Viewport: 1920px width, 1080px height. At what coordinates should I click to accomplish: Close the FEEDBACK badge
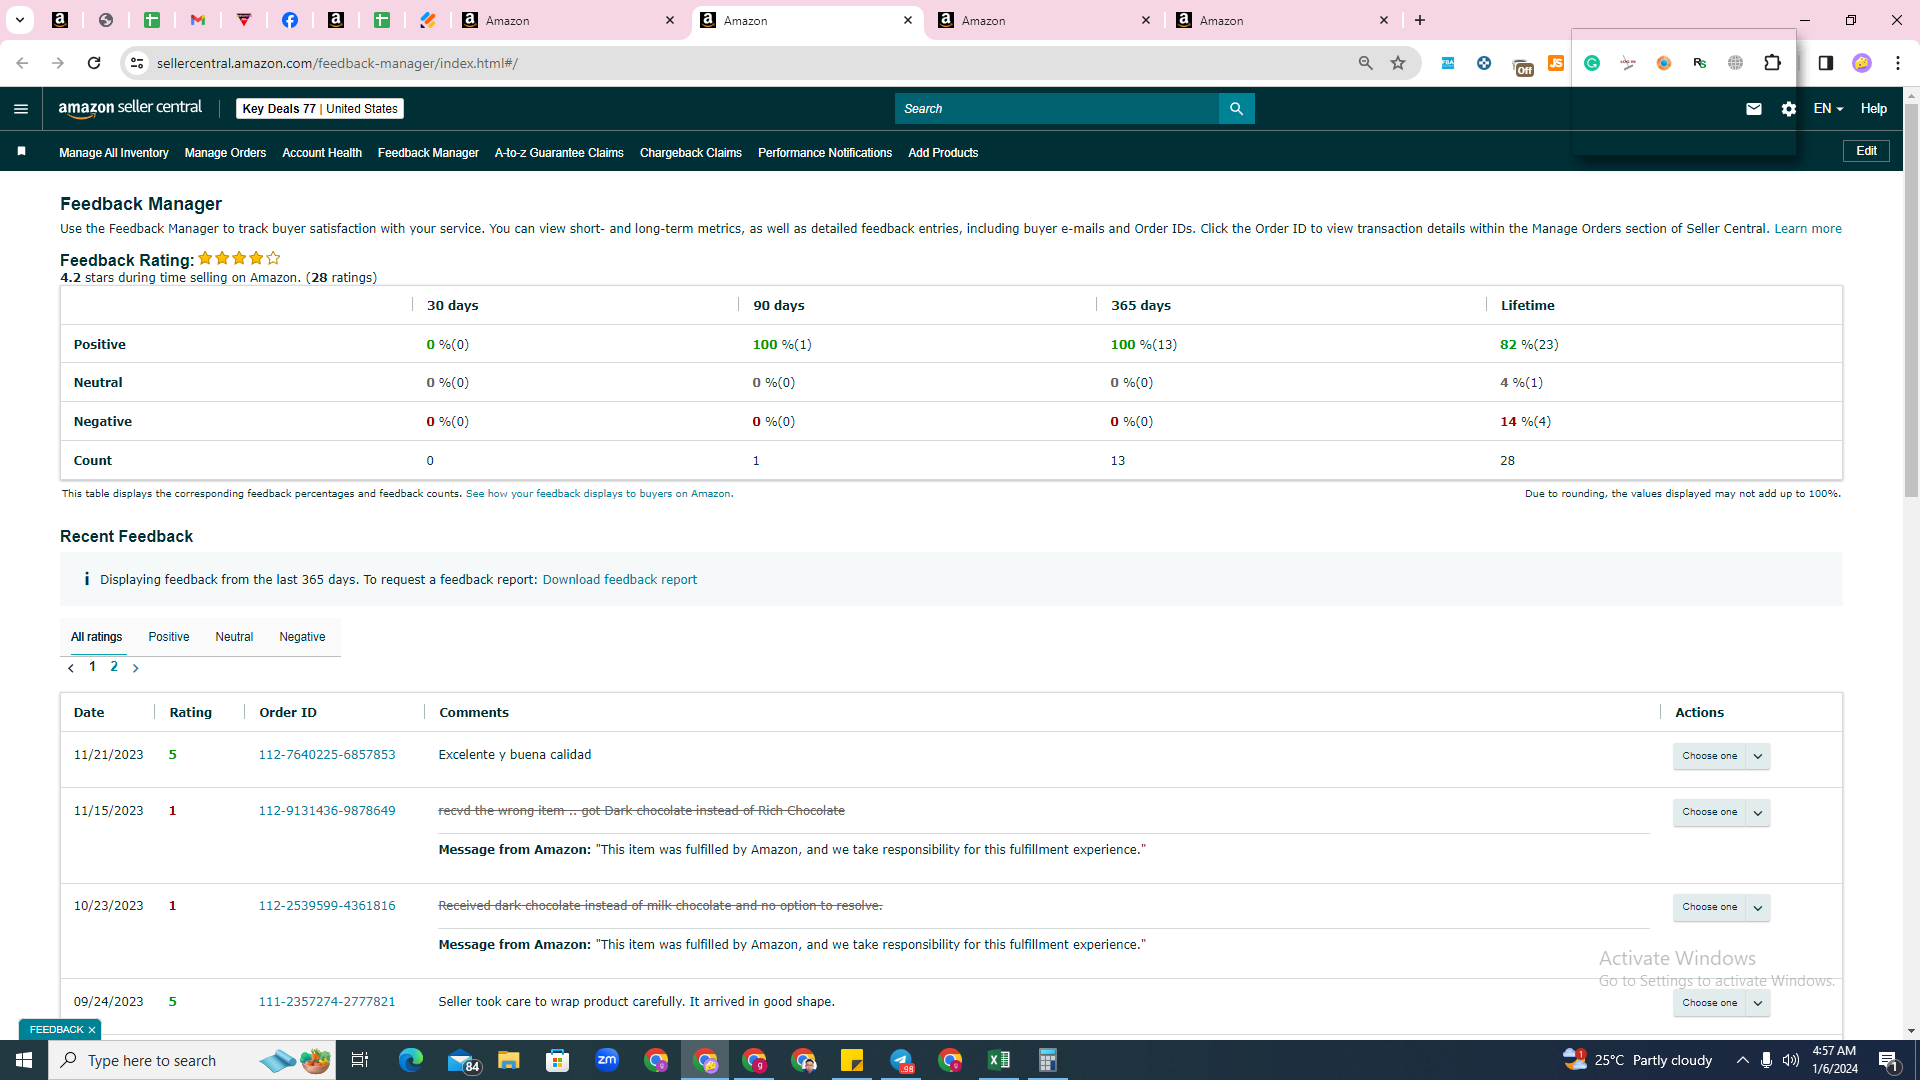pyautogui.click(x=91, y=1030)
